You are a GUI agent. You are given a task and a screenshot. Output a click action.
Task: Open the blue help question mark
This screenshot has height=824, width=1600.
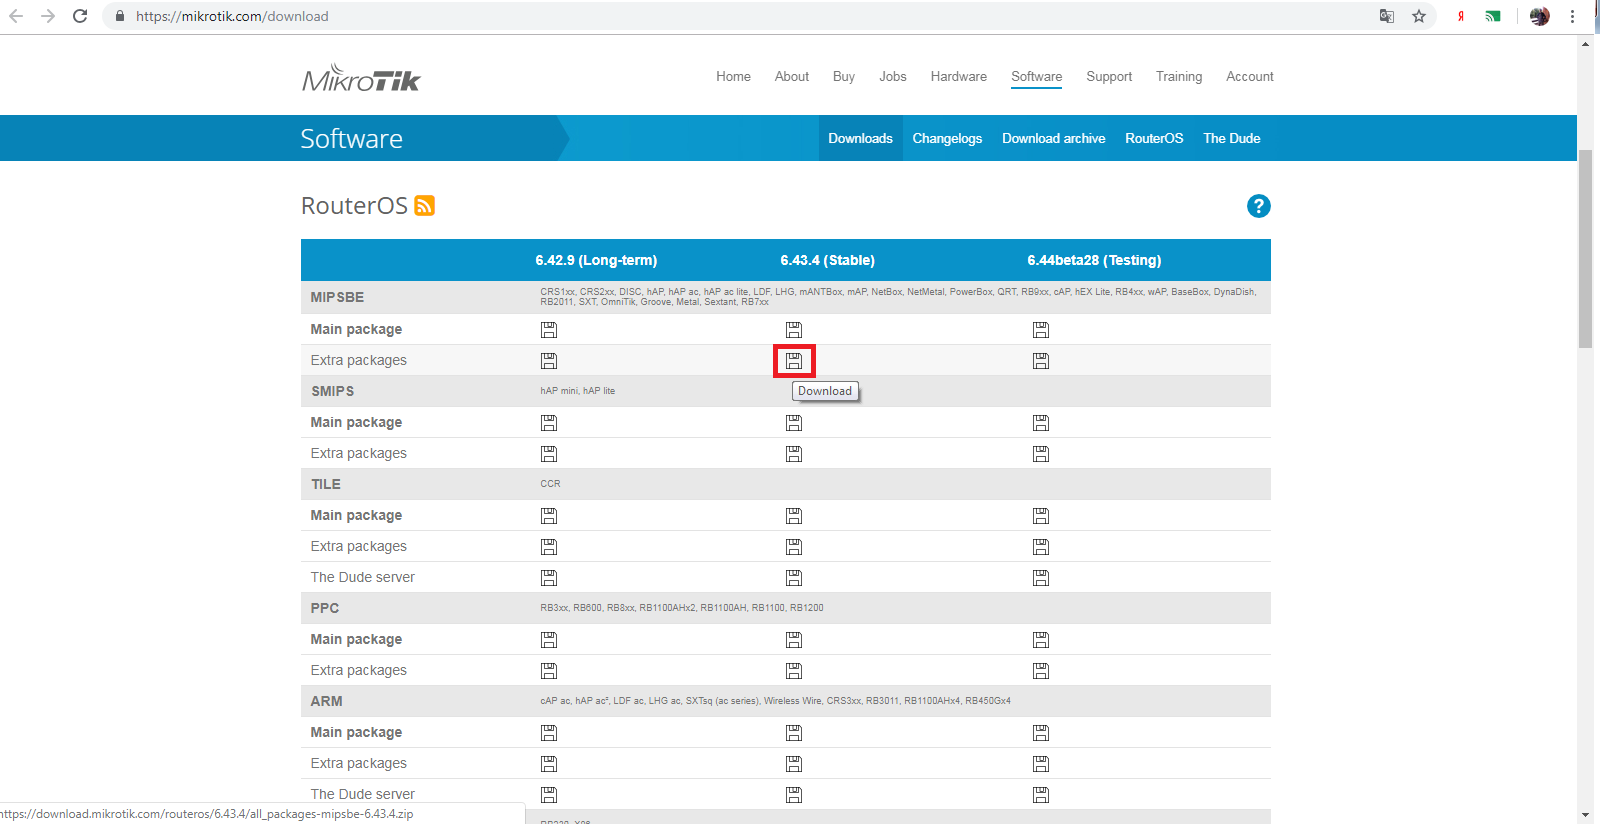[1259, 206]
